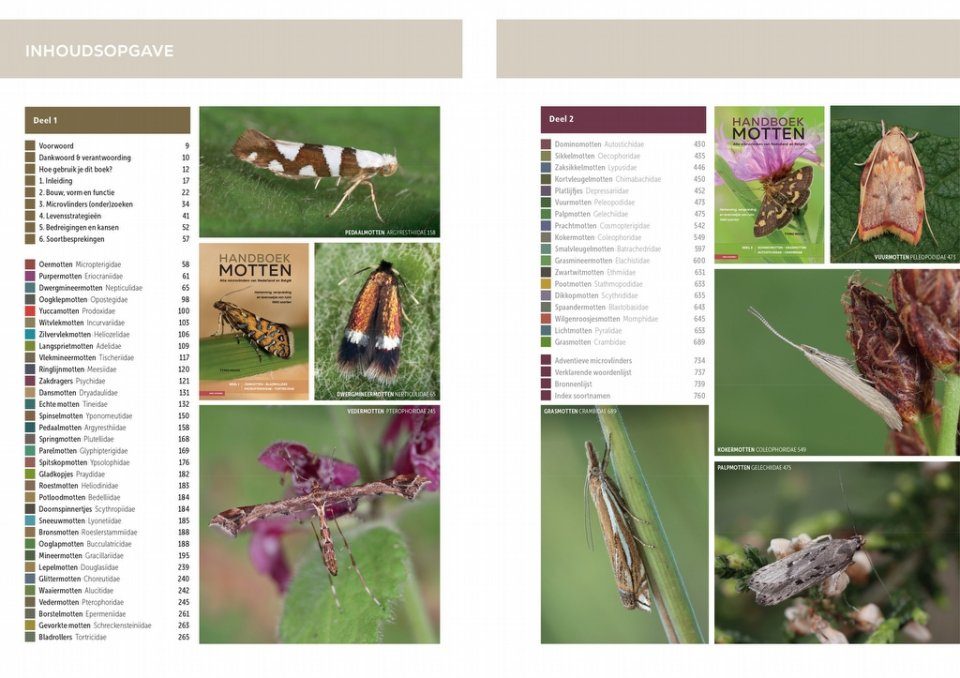The height and width of the screenshot is (678, 960).
Task: Open the Dominomotten Autostichidae entry
Action: click(x=598, y=144)
